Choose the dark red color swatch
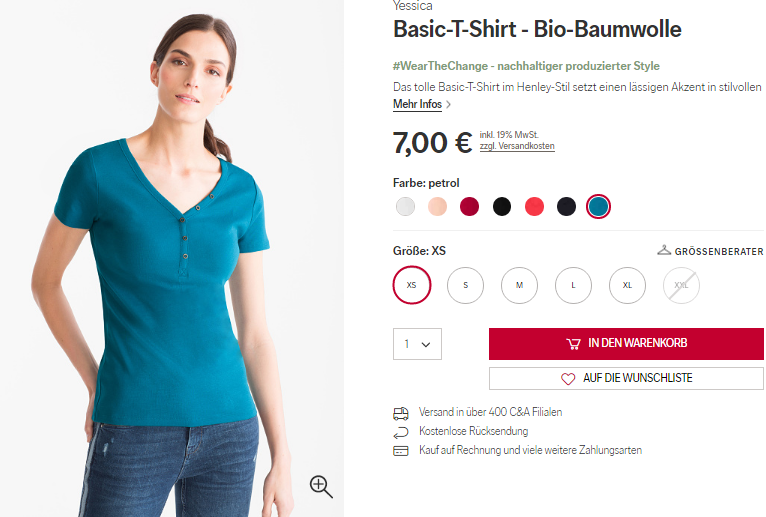The height and width of the screenshot is (517, 766). point(469,206)
